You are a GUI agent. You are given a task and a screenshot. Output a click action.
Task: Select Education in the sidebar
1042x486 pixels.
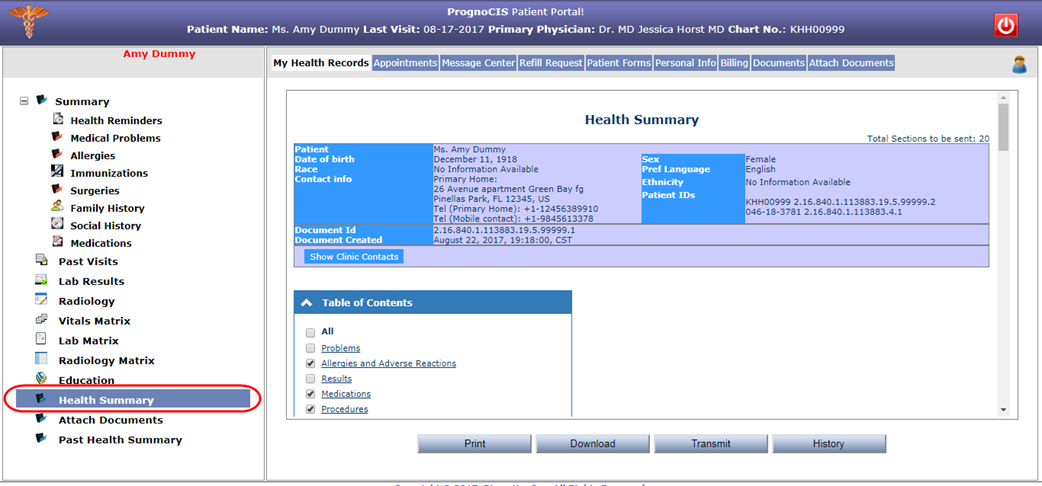pos(86,380)
